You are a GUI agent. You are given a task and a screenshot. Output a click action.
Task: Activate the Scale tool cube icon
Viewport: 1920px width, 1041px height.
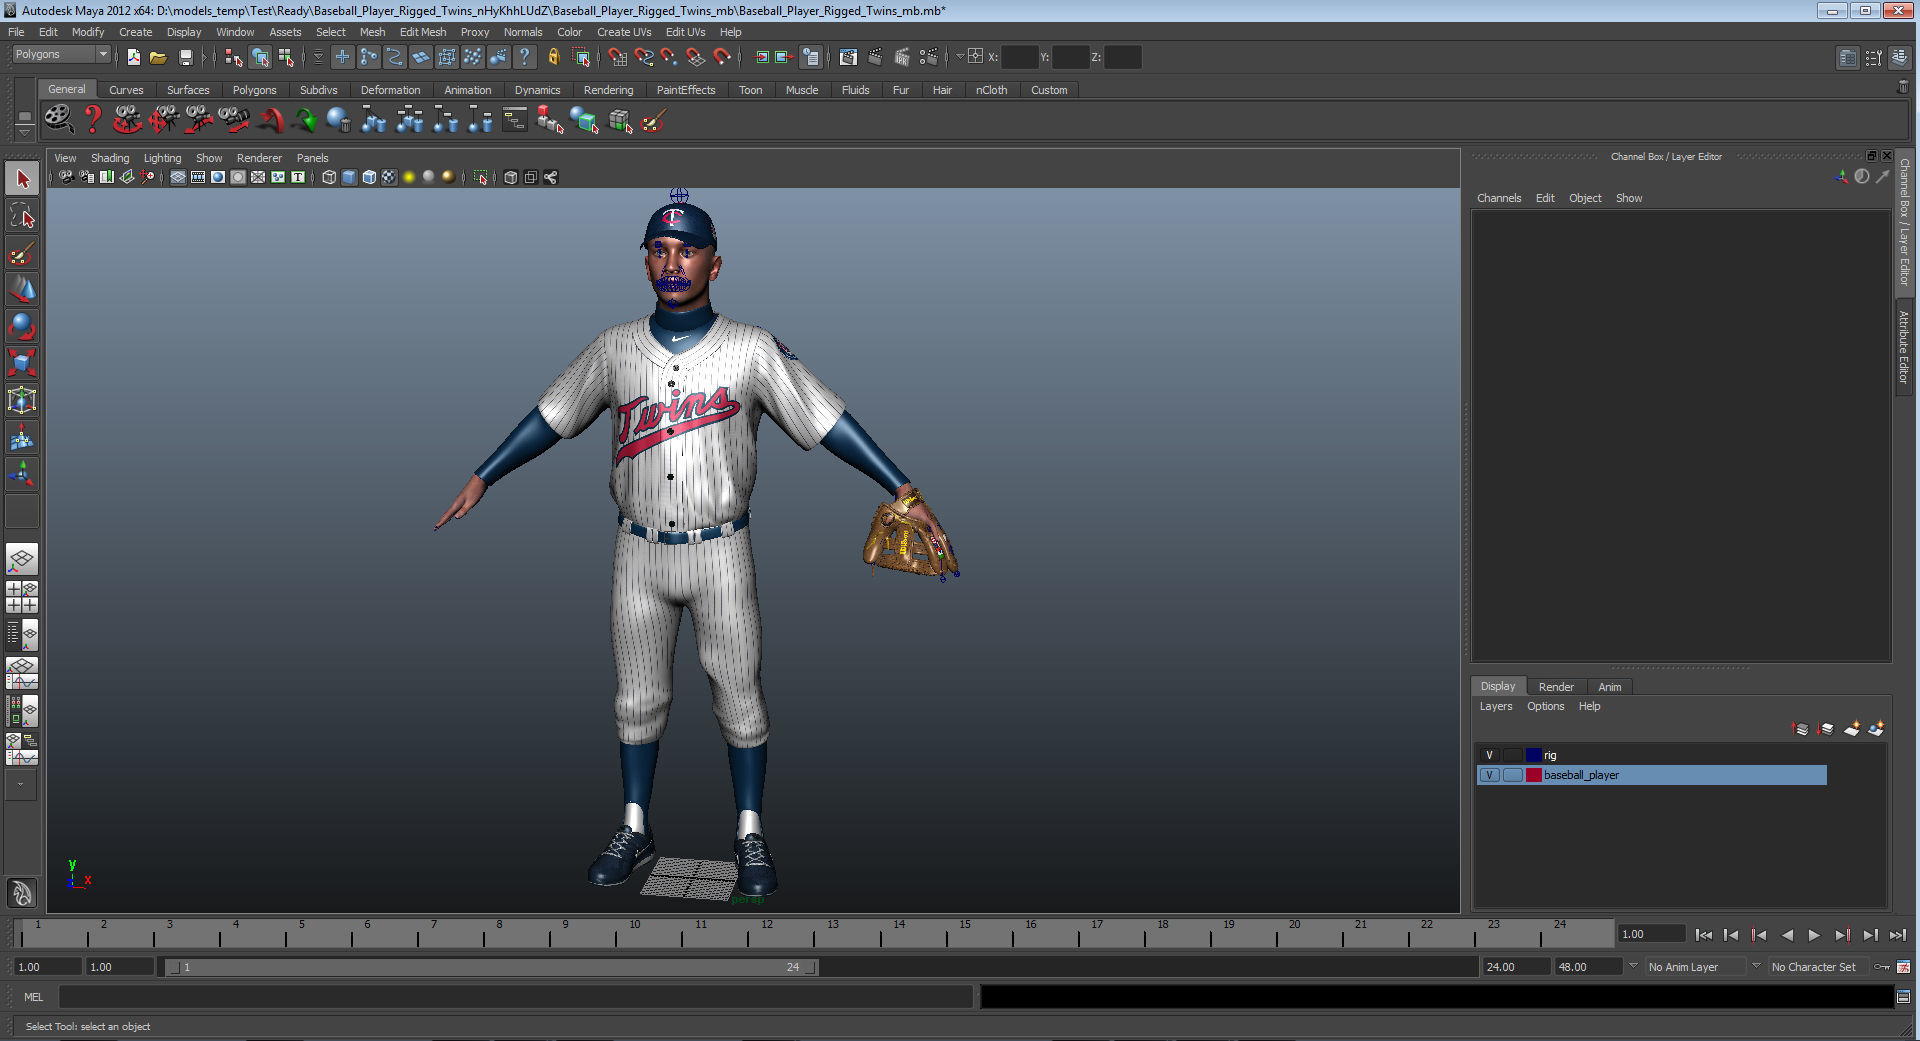coord(22,364)
